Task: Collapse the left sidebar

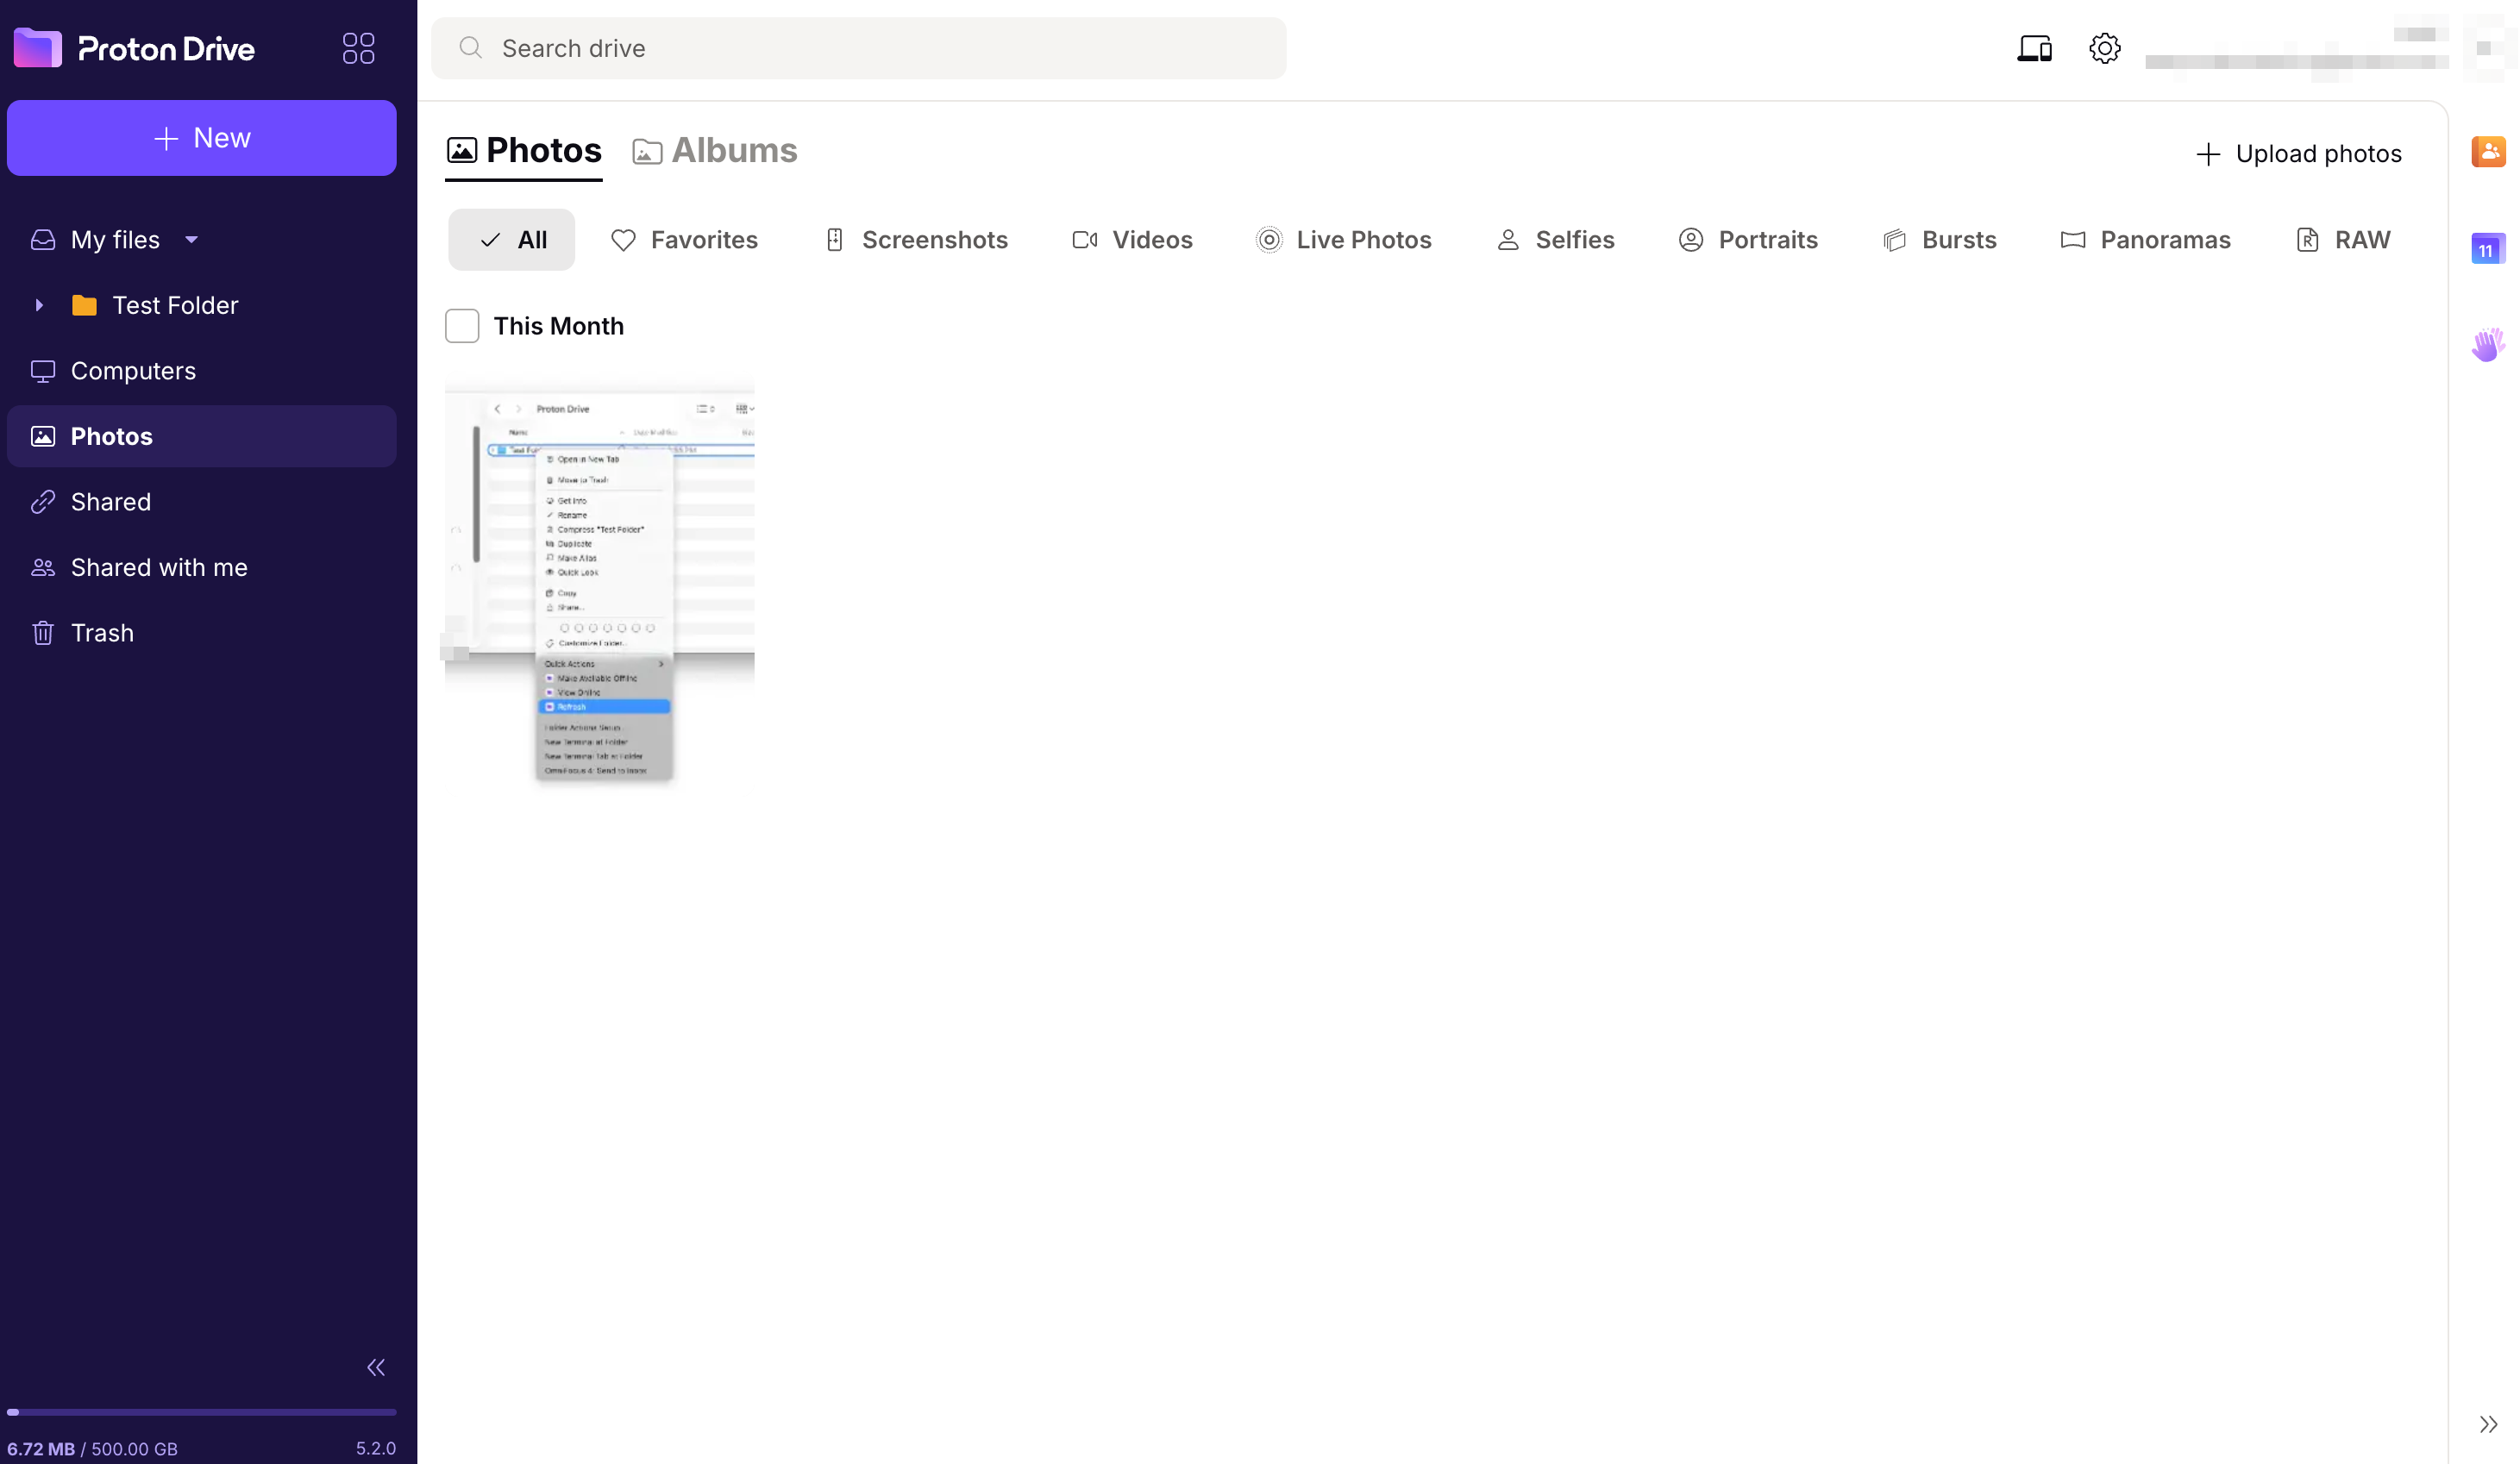Action: click(x=376, y=1367)
